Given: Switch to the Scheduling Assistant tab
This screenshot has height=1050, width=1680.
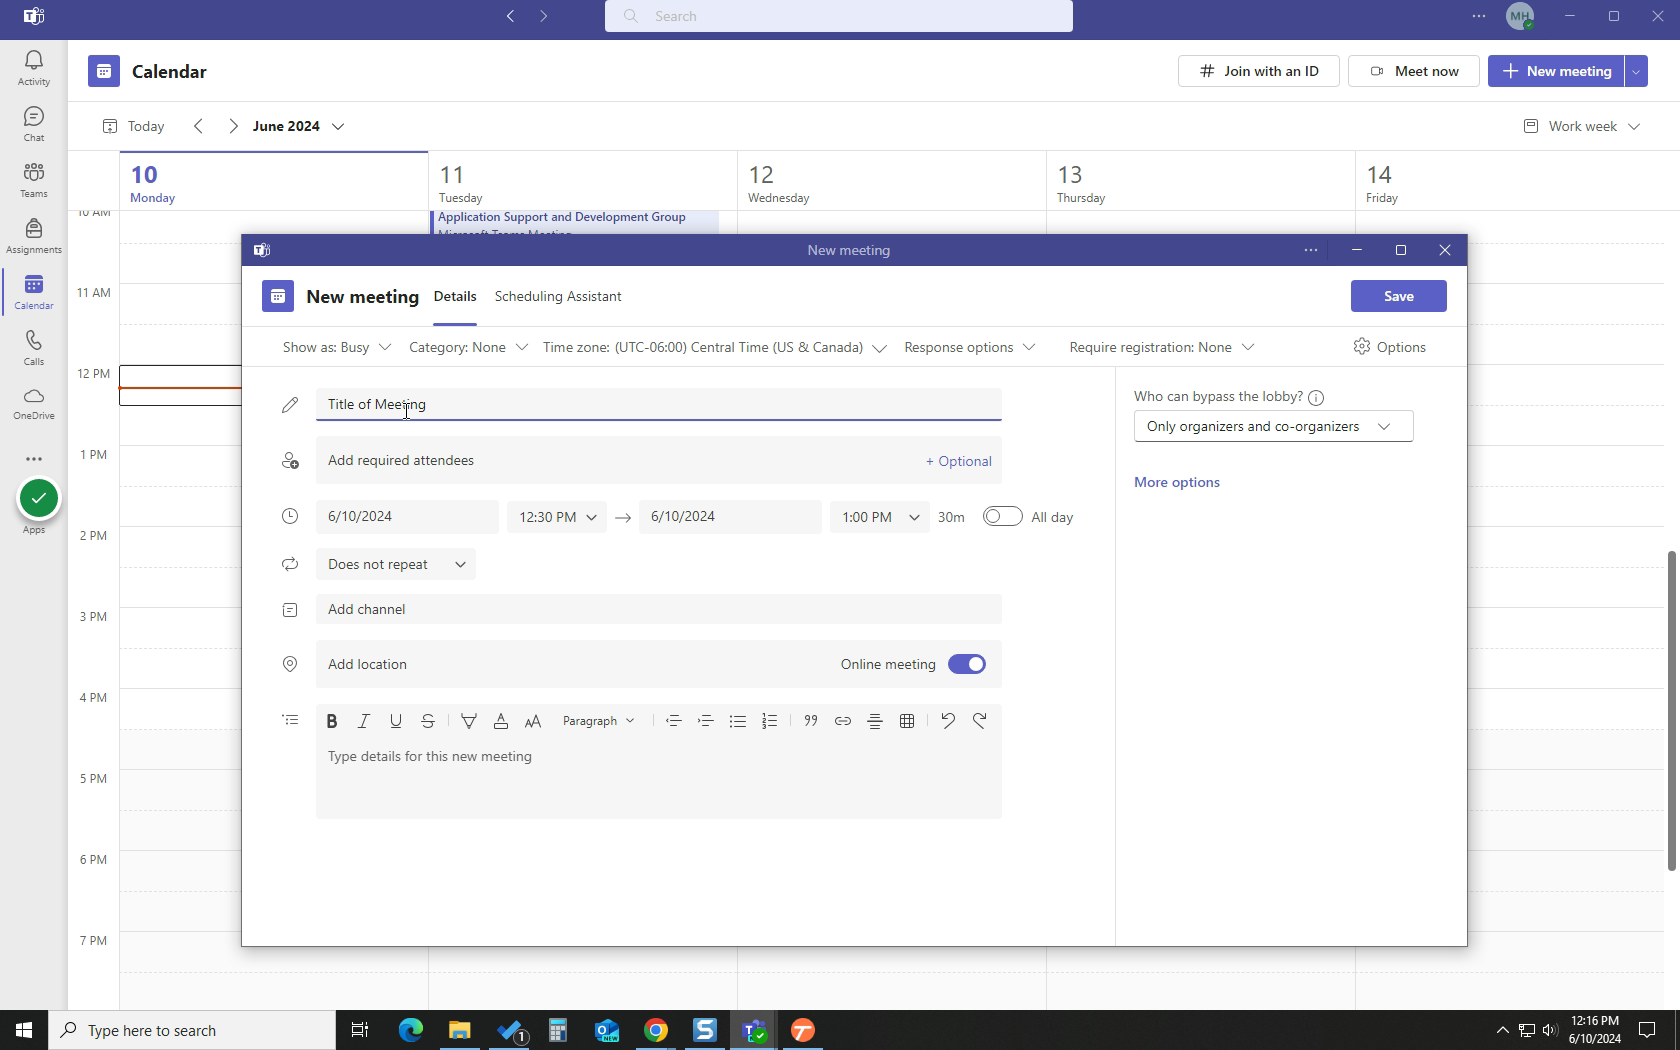Looking at the screenshot, I should pyautogui.click(x=558, y=296).
